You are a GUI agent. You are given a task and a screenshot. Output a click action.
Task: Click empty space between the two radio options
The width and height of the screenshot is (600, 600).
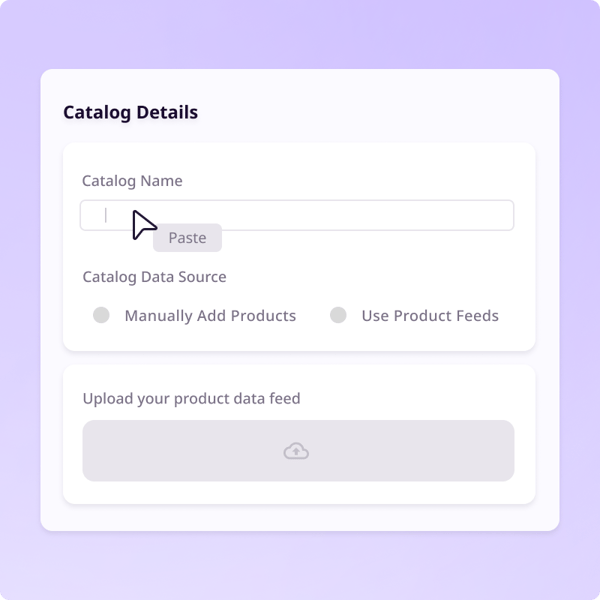coord(313,315)
